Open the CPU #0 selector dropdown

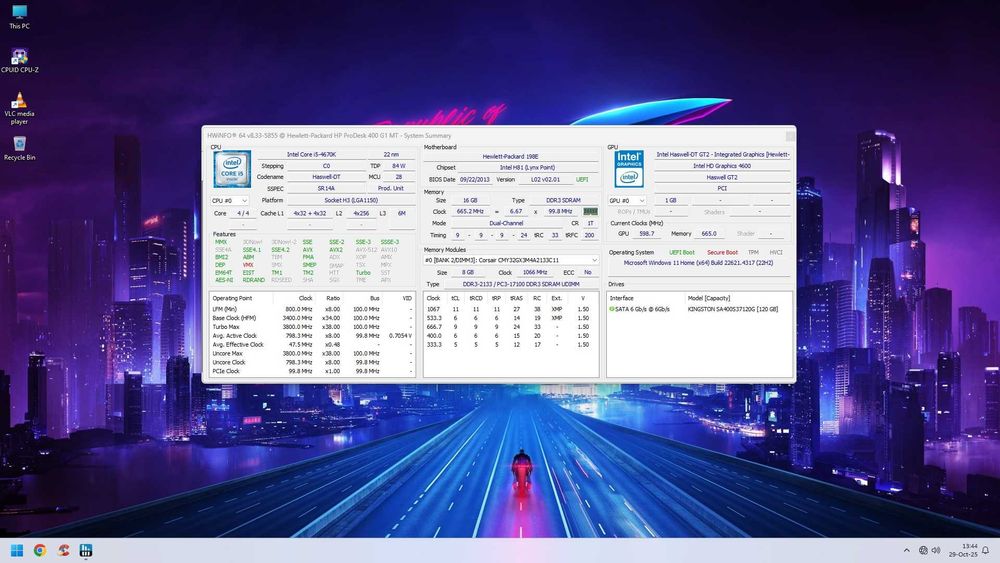pyautogui.click(x=230, y=200)
